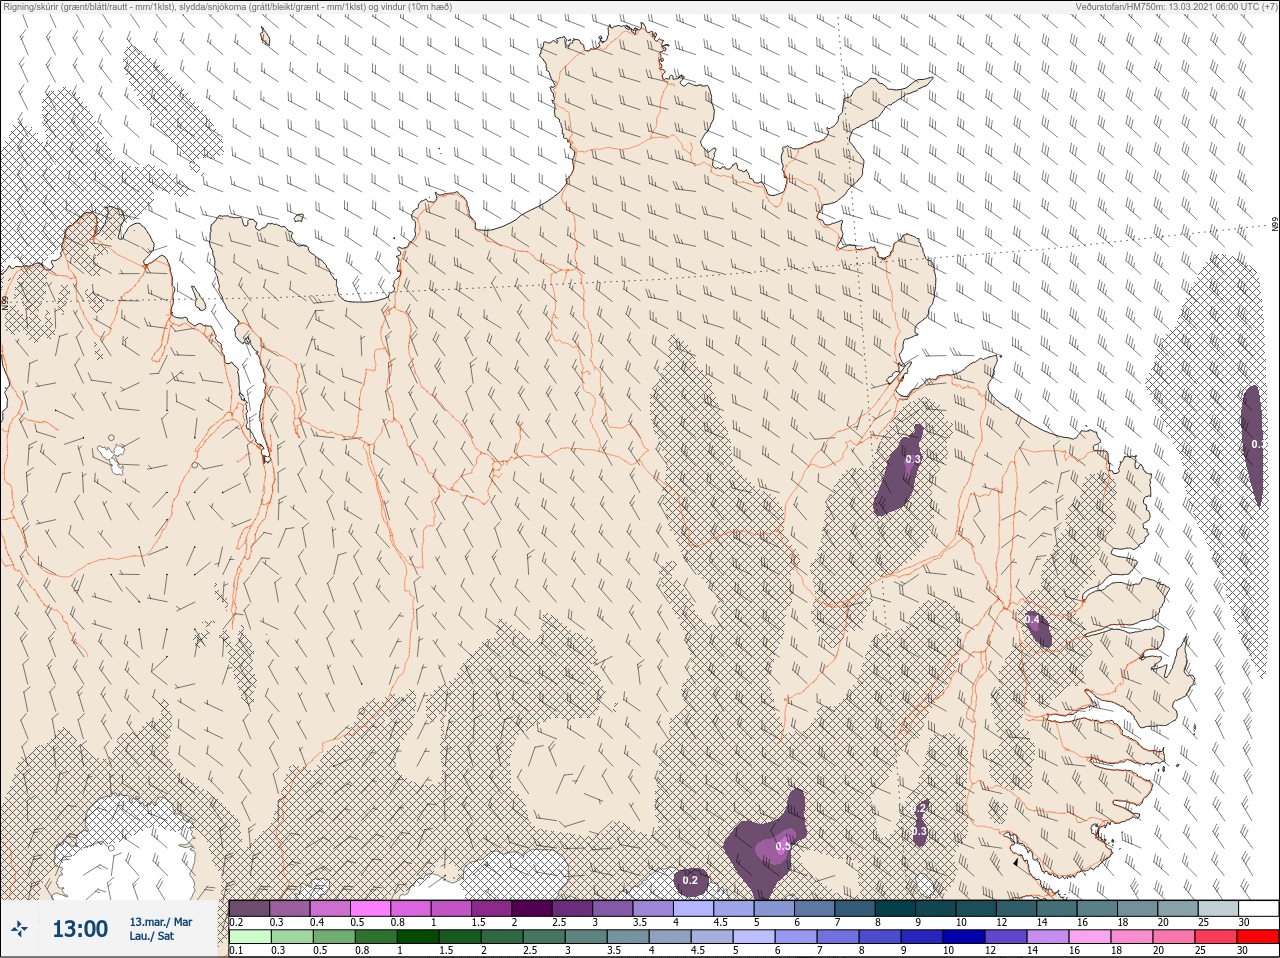Pick the dark mauve 0.2 legend swatch
Viewport: 1280px width, 958px height.
pyautogui.click(x=249, y=908)
